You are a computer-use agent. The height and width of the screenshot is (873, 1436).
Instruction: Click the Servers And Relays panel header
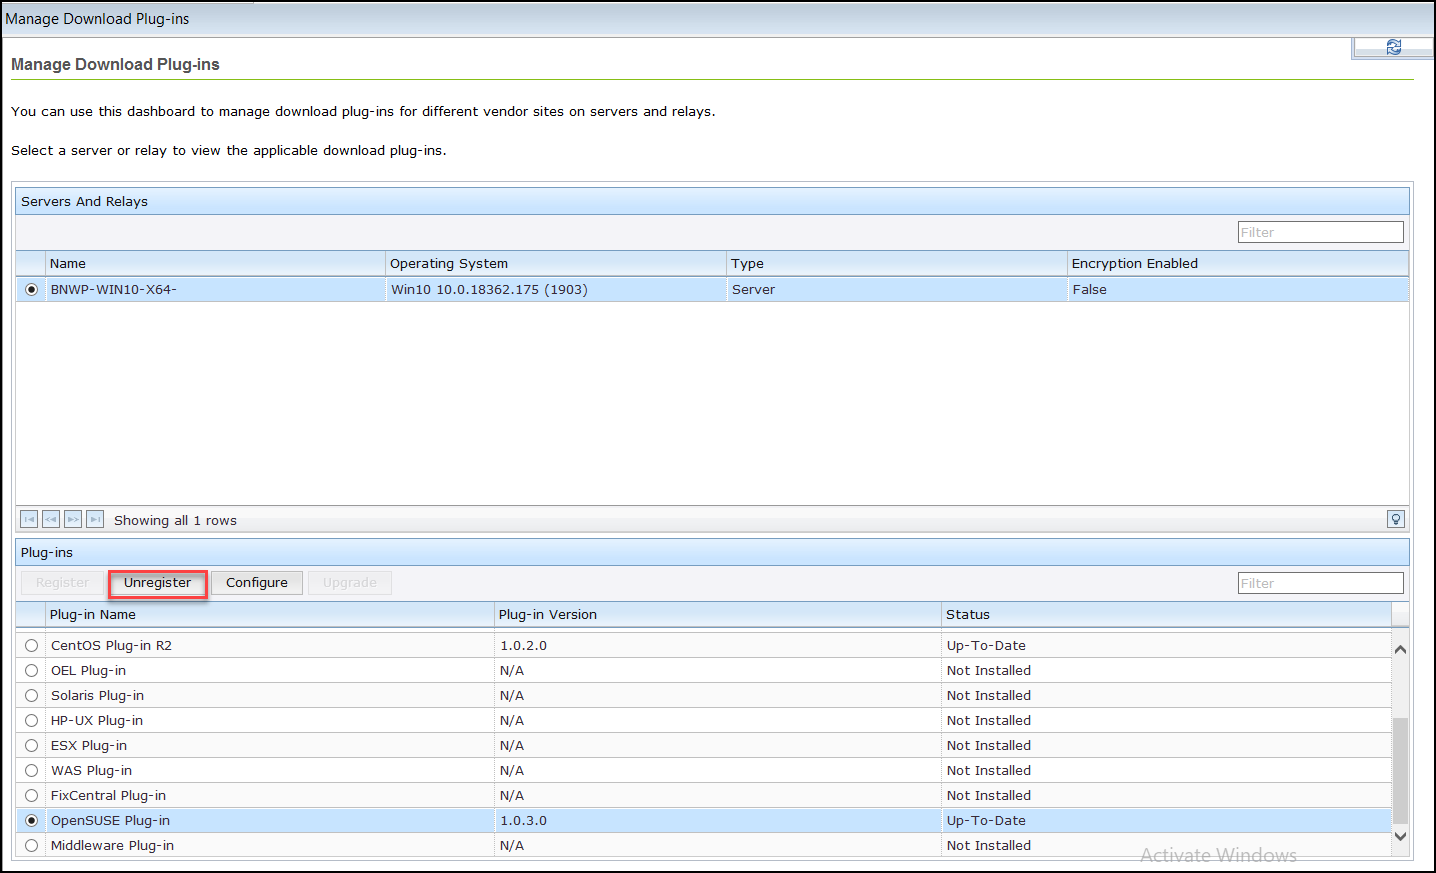coord(84,201)
